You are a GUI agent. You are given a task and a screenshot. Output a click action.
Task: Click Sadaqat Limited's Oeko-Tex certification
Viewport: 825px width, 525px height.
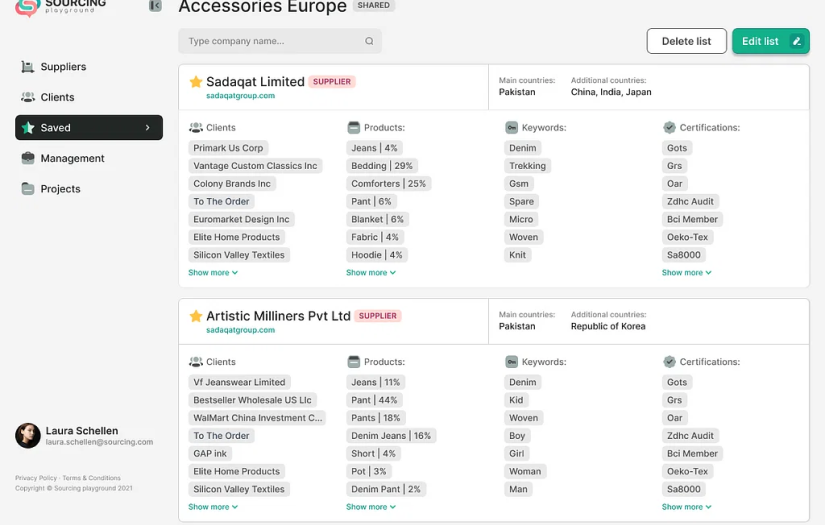point(687,237)
